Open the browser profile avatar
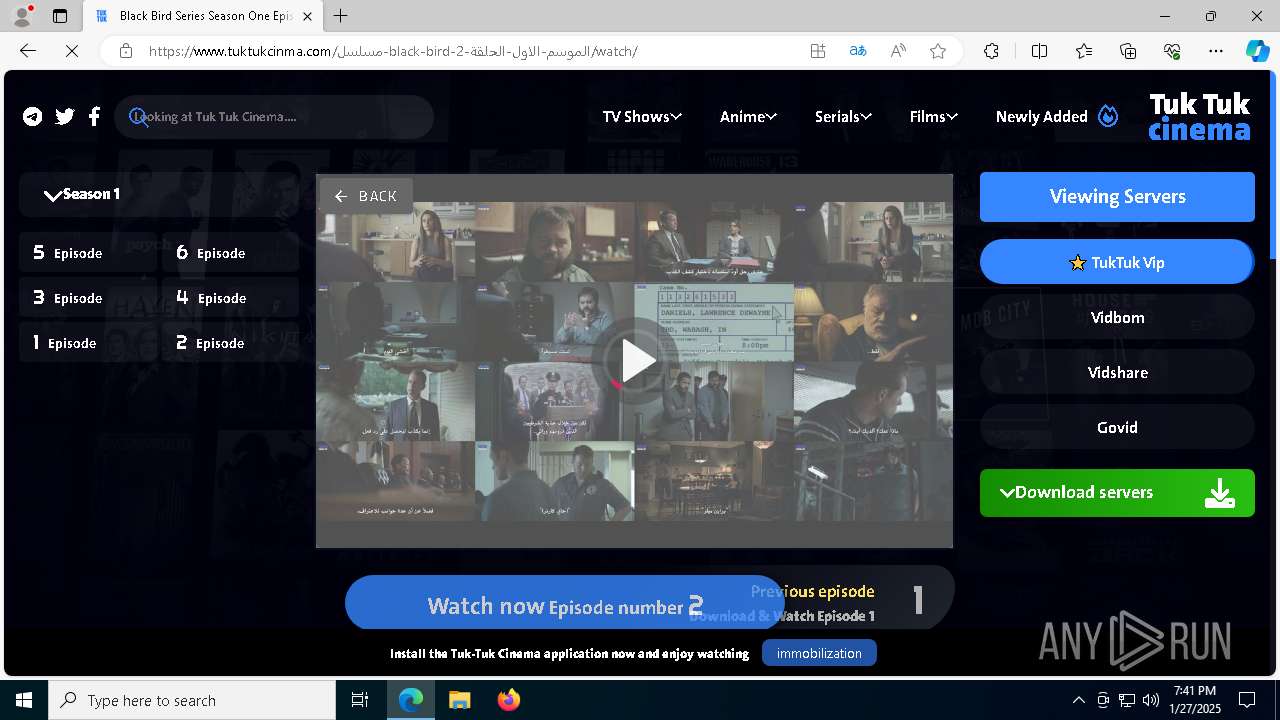This screenshot has height=720, width=1280. tap(22, 16)
